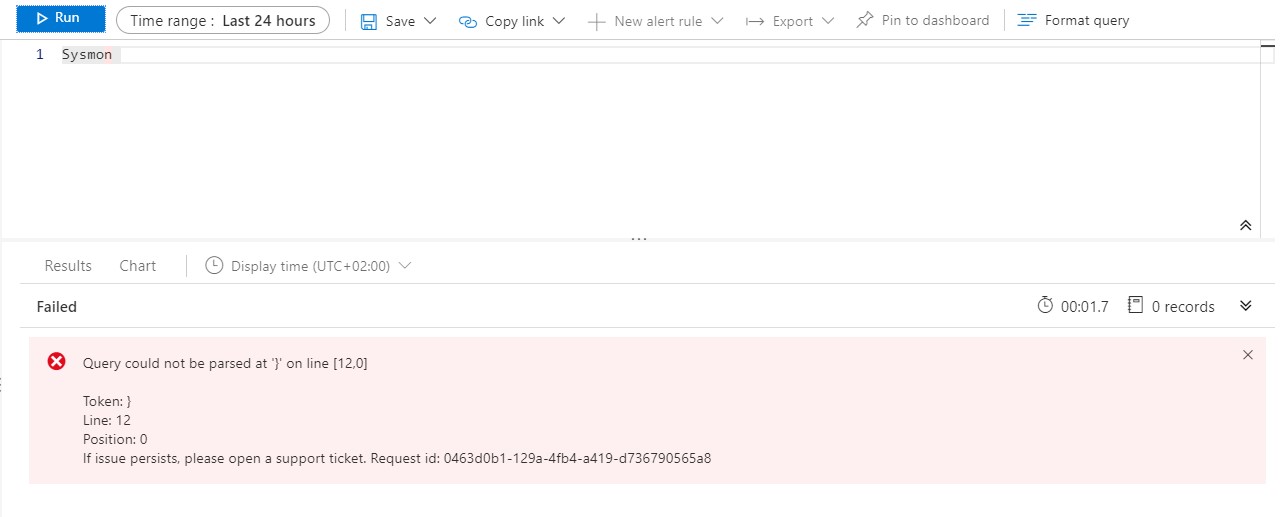The image size is (1283, 517).
Task: Switch to the Chart tab
Action: 138,266
